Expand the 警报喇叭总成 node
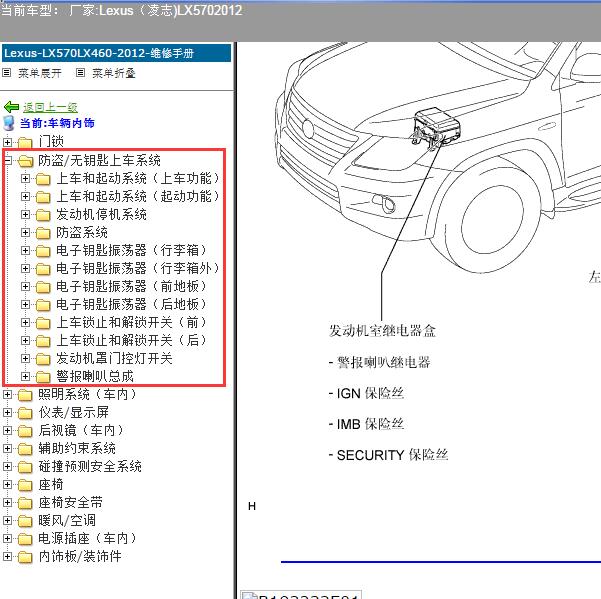The image size is (601, 599). (25, 377)
